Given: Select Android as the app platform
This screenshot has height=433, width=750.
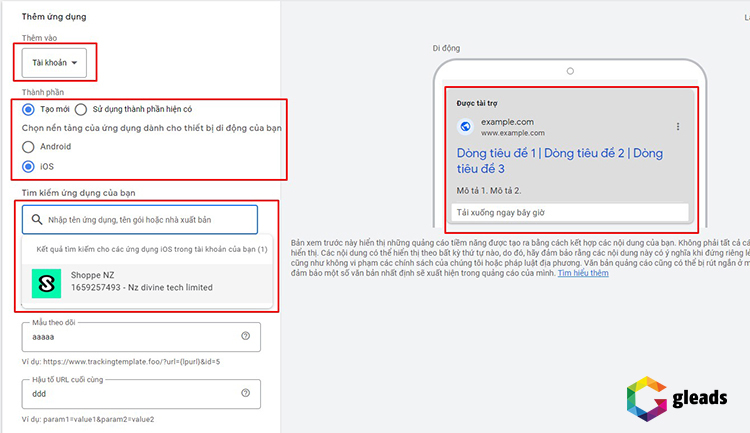Looking at the screenshot, I should 29,146.
